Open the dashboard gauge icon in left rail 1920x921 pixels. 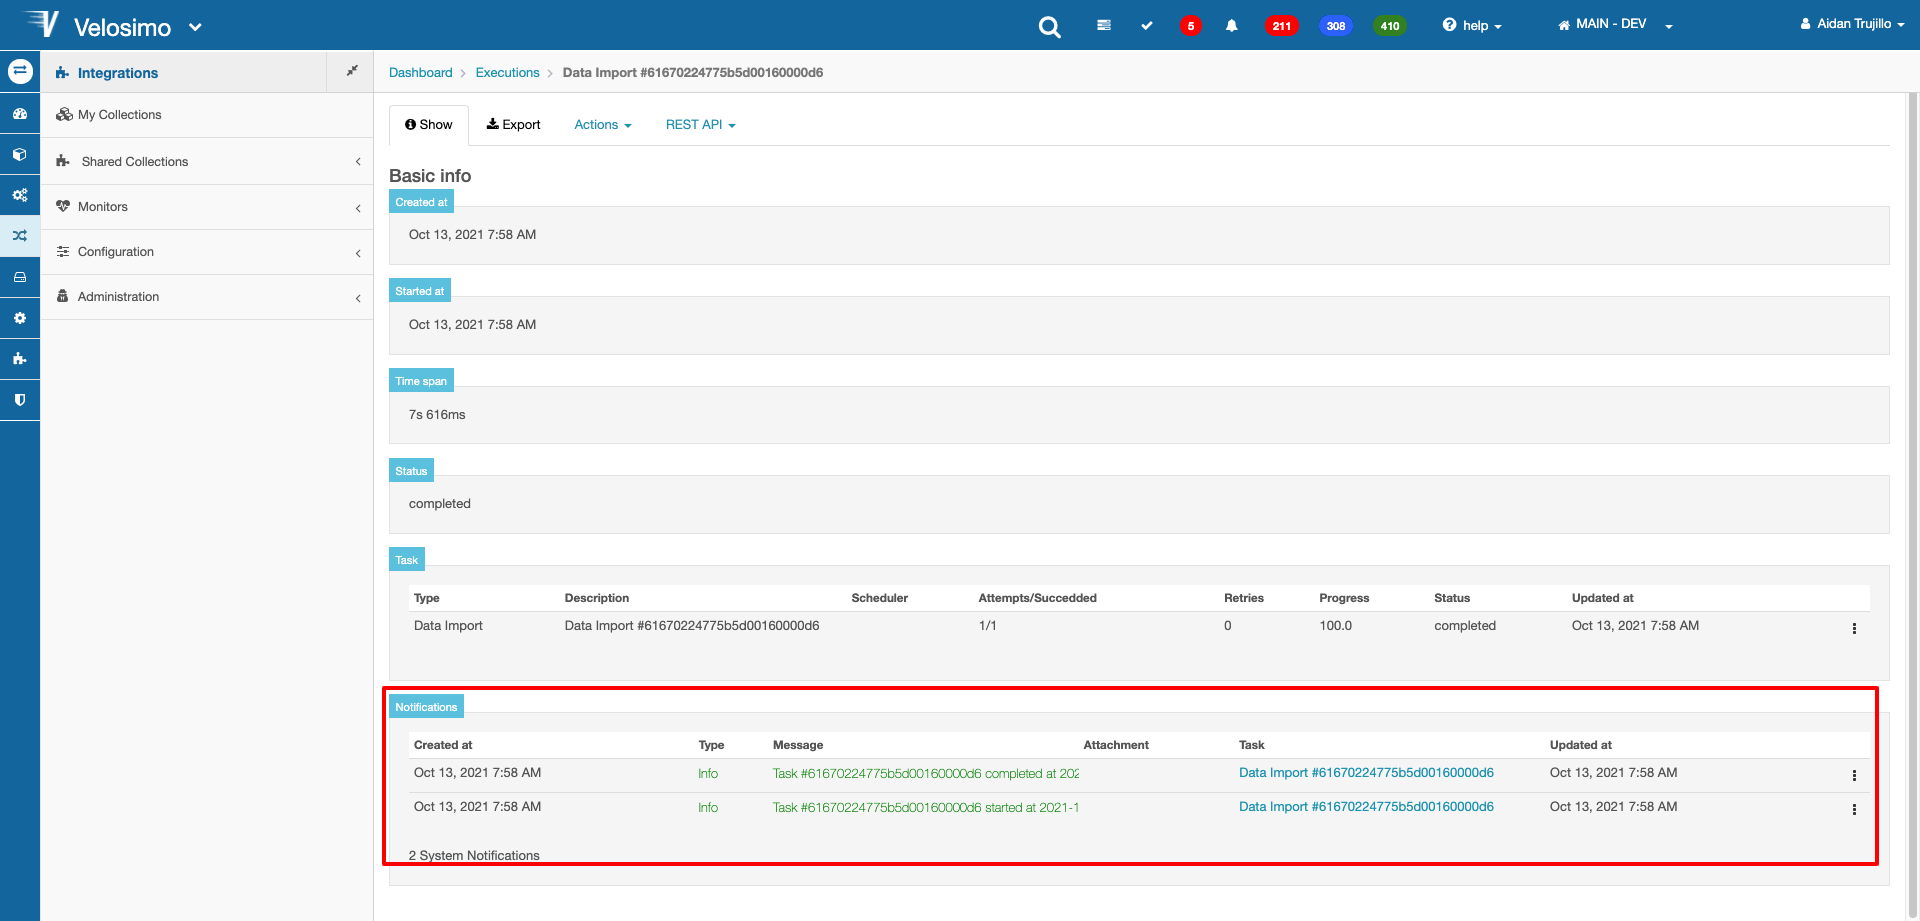click(20, 114)
